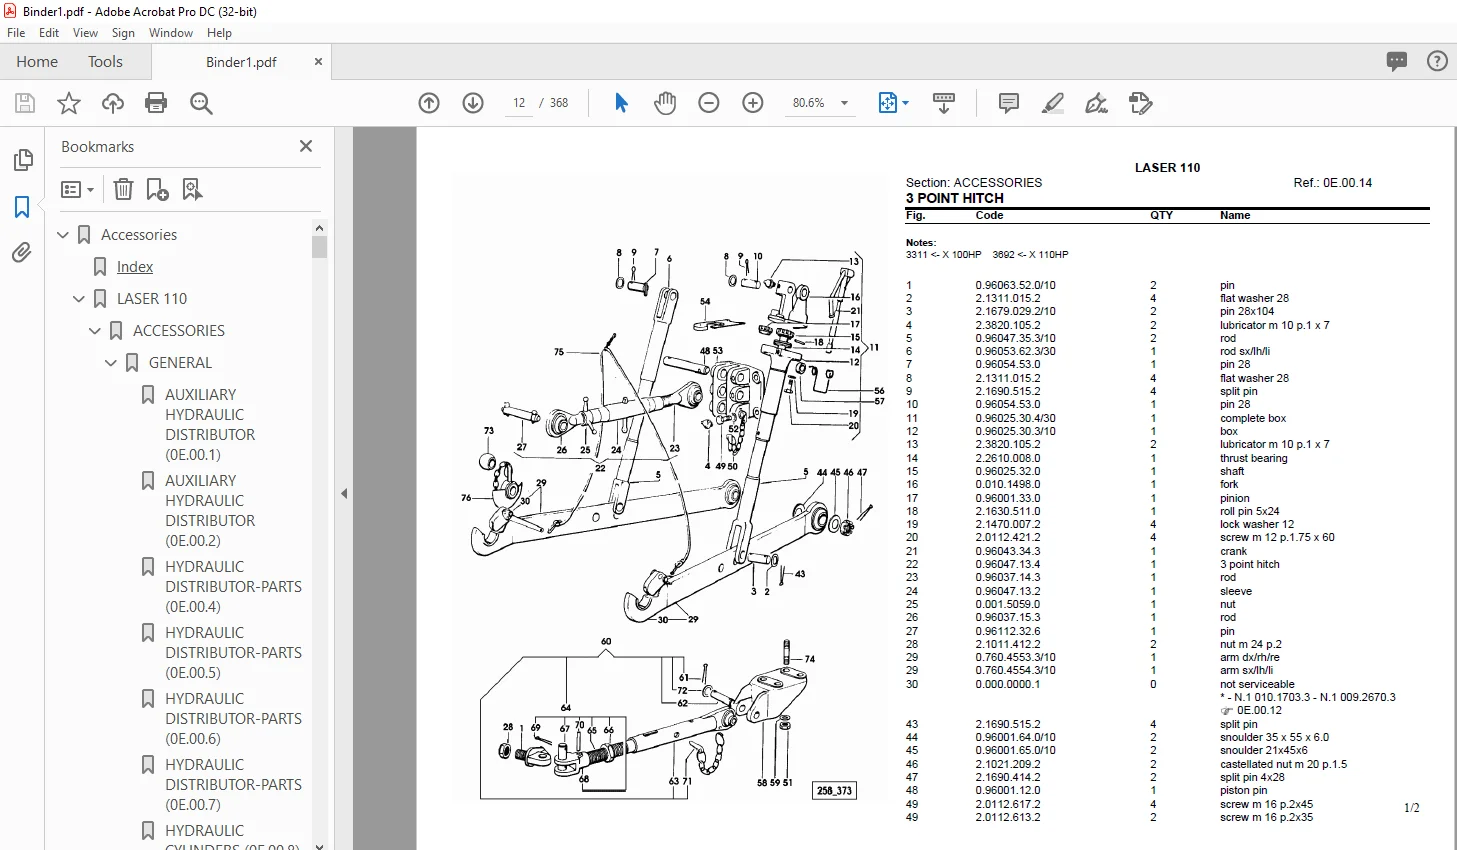Screen dimensions: 1457x850
Task: Open the Edit menu
Action: pyautogui.click(x=49, y=33)
